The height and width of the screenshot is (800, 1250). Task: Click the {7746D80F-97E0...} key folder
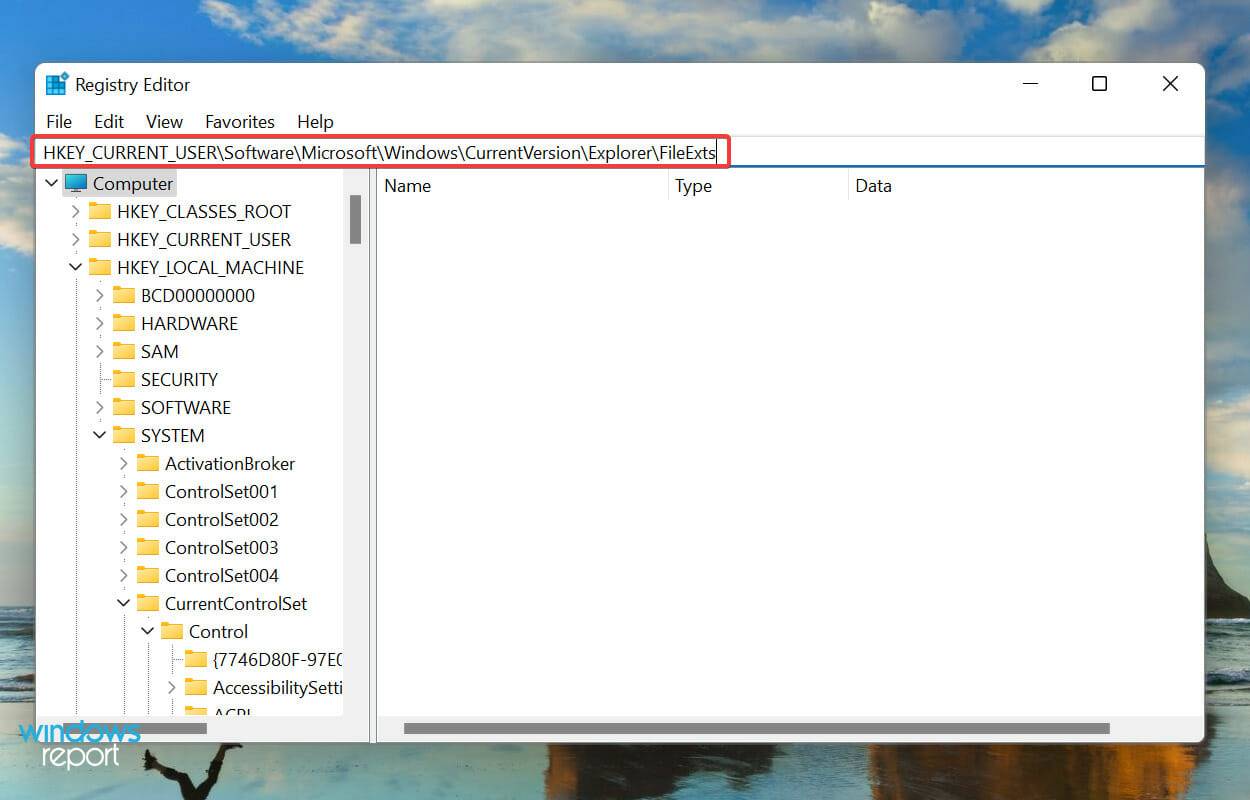[197, 659]
